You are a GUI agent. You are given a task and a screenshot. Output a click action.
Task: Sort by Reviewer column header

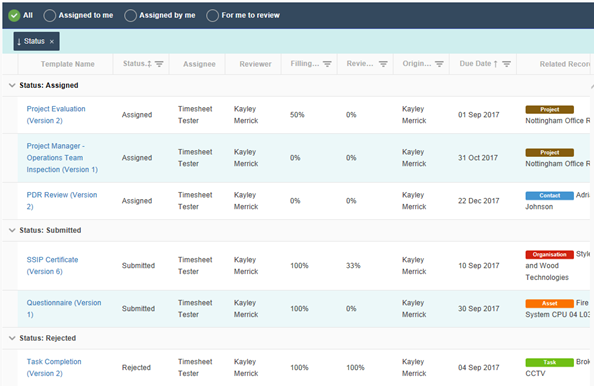point(255,64)
